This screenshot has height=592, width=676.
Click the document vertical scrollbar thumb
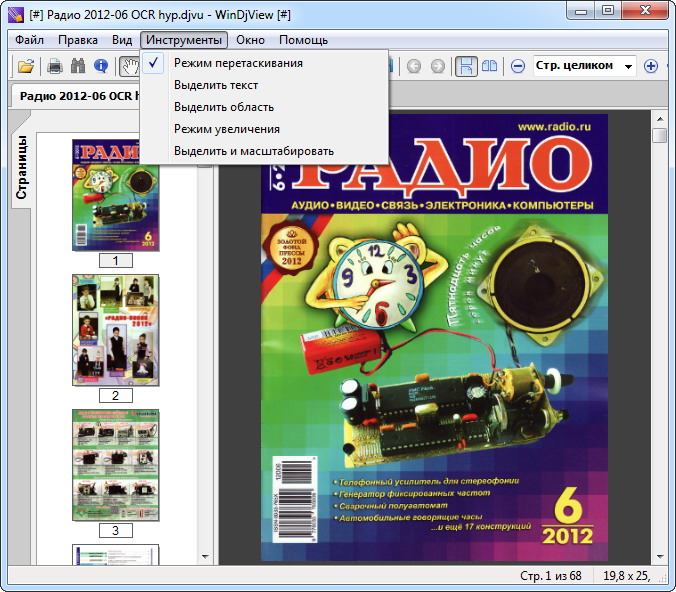click(x=660, y=135)
